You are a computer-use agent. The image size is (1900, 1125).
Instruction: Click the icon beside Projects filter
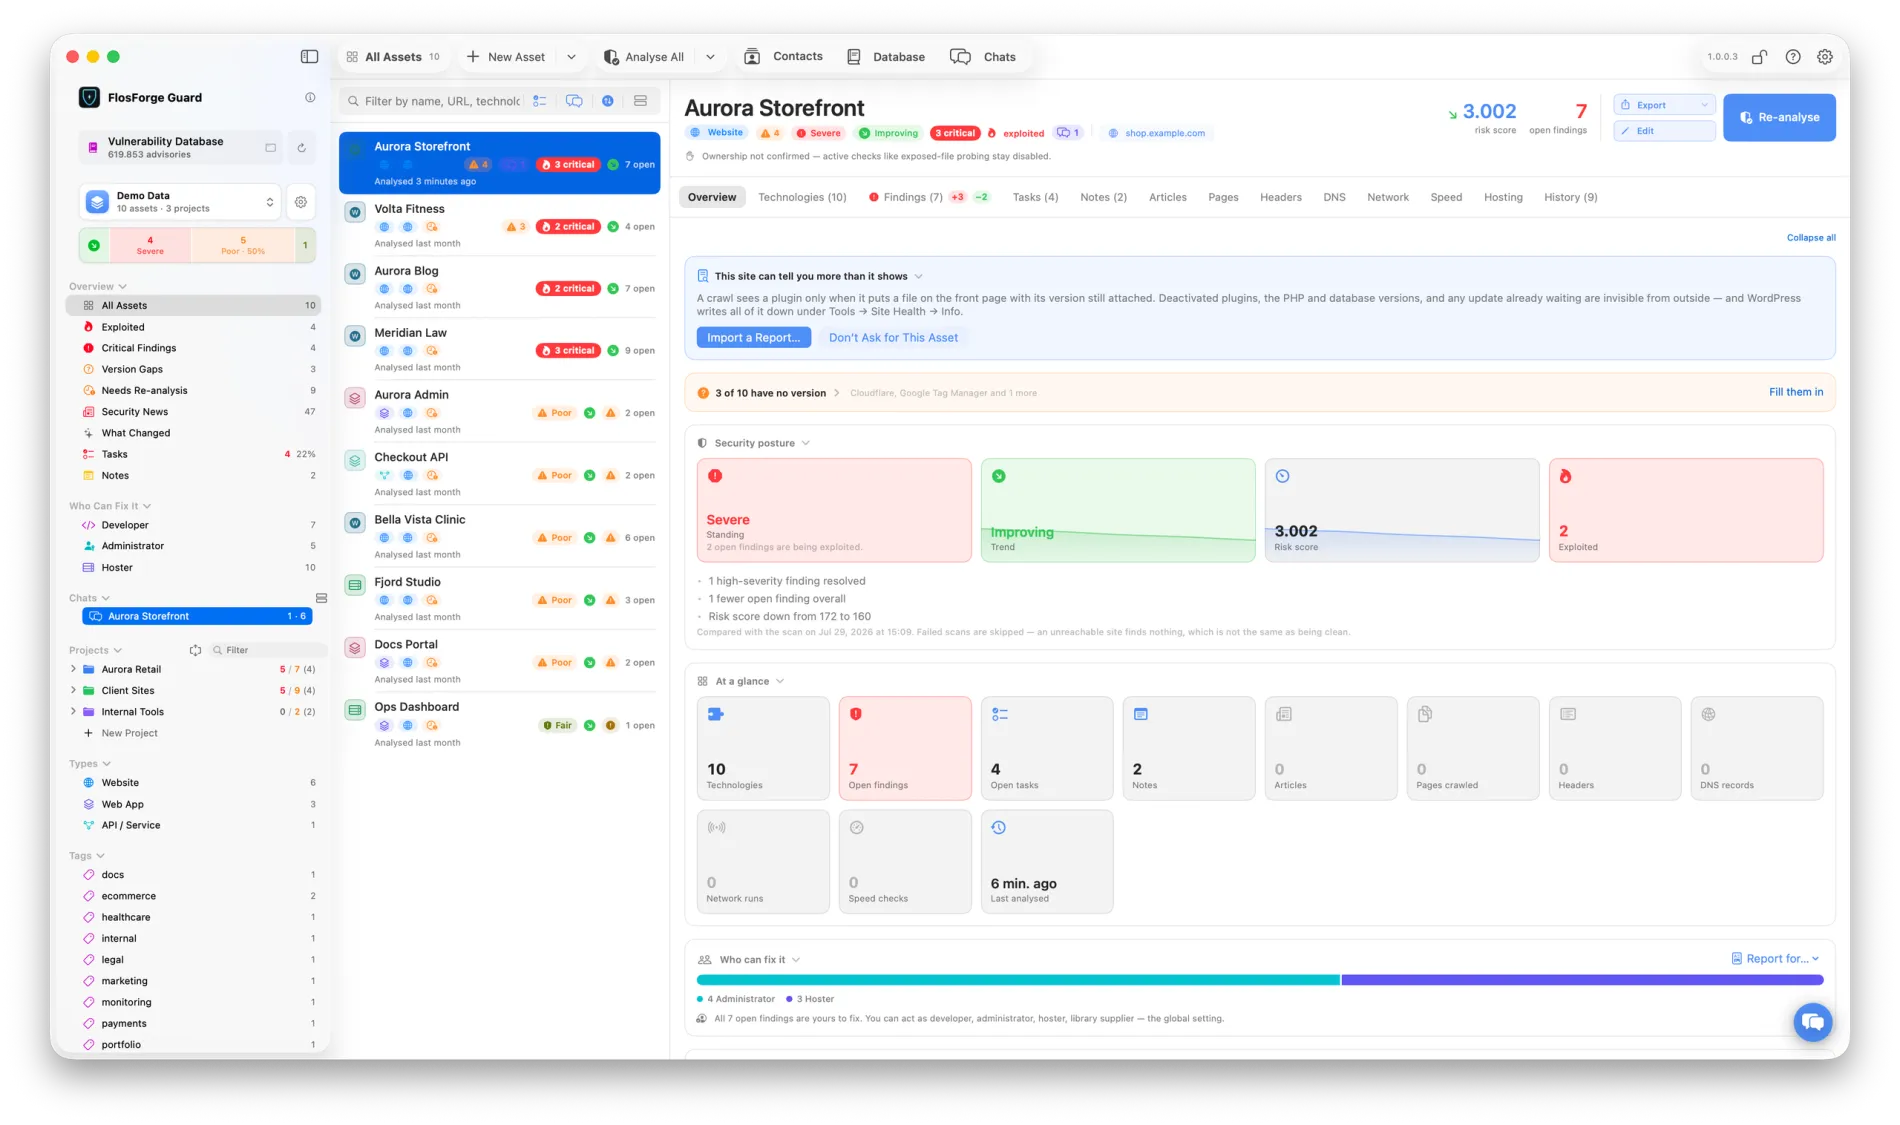195,650
